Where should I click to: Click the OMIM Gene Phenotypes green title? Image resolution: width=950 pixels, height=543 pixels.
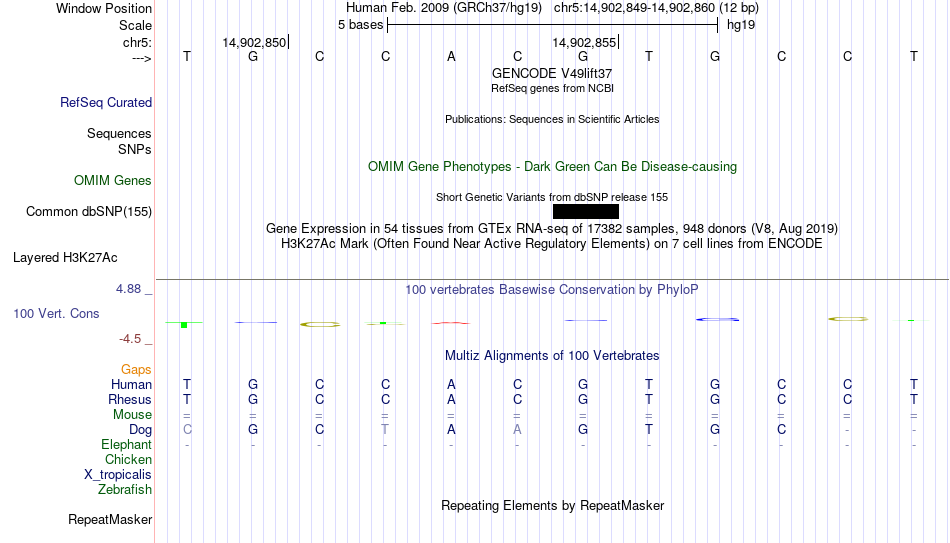[x=553, y=167]
